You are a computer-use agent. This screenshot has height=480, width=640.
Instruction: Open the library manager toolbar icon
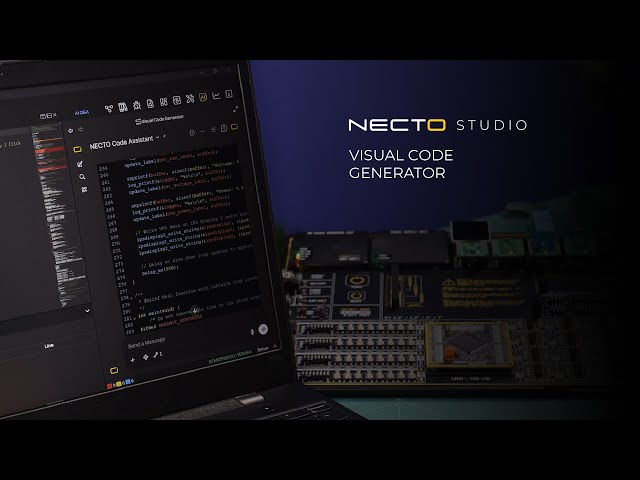tap(122, 107)
